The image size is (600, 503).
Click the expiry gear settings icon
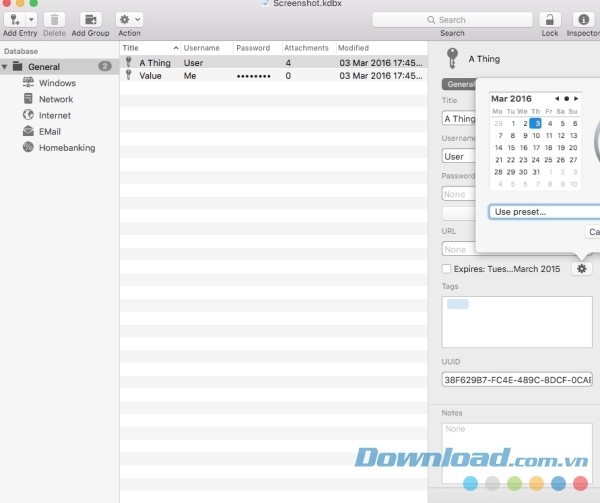point(582,268)
